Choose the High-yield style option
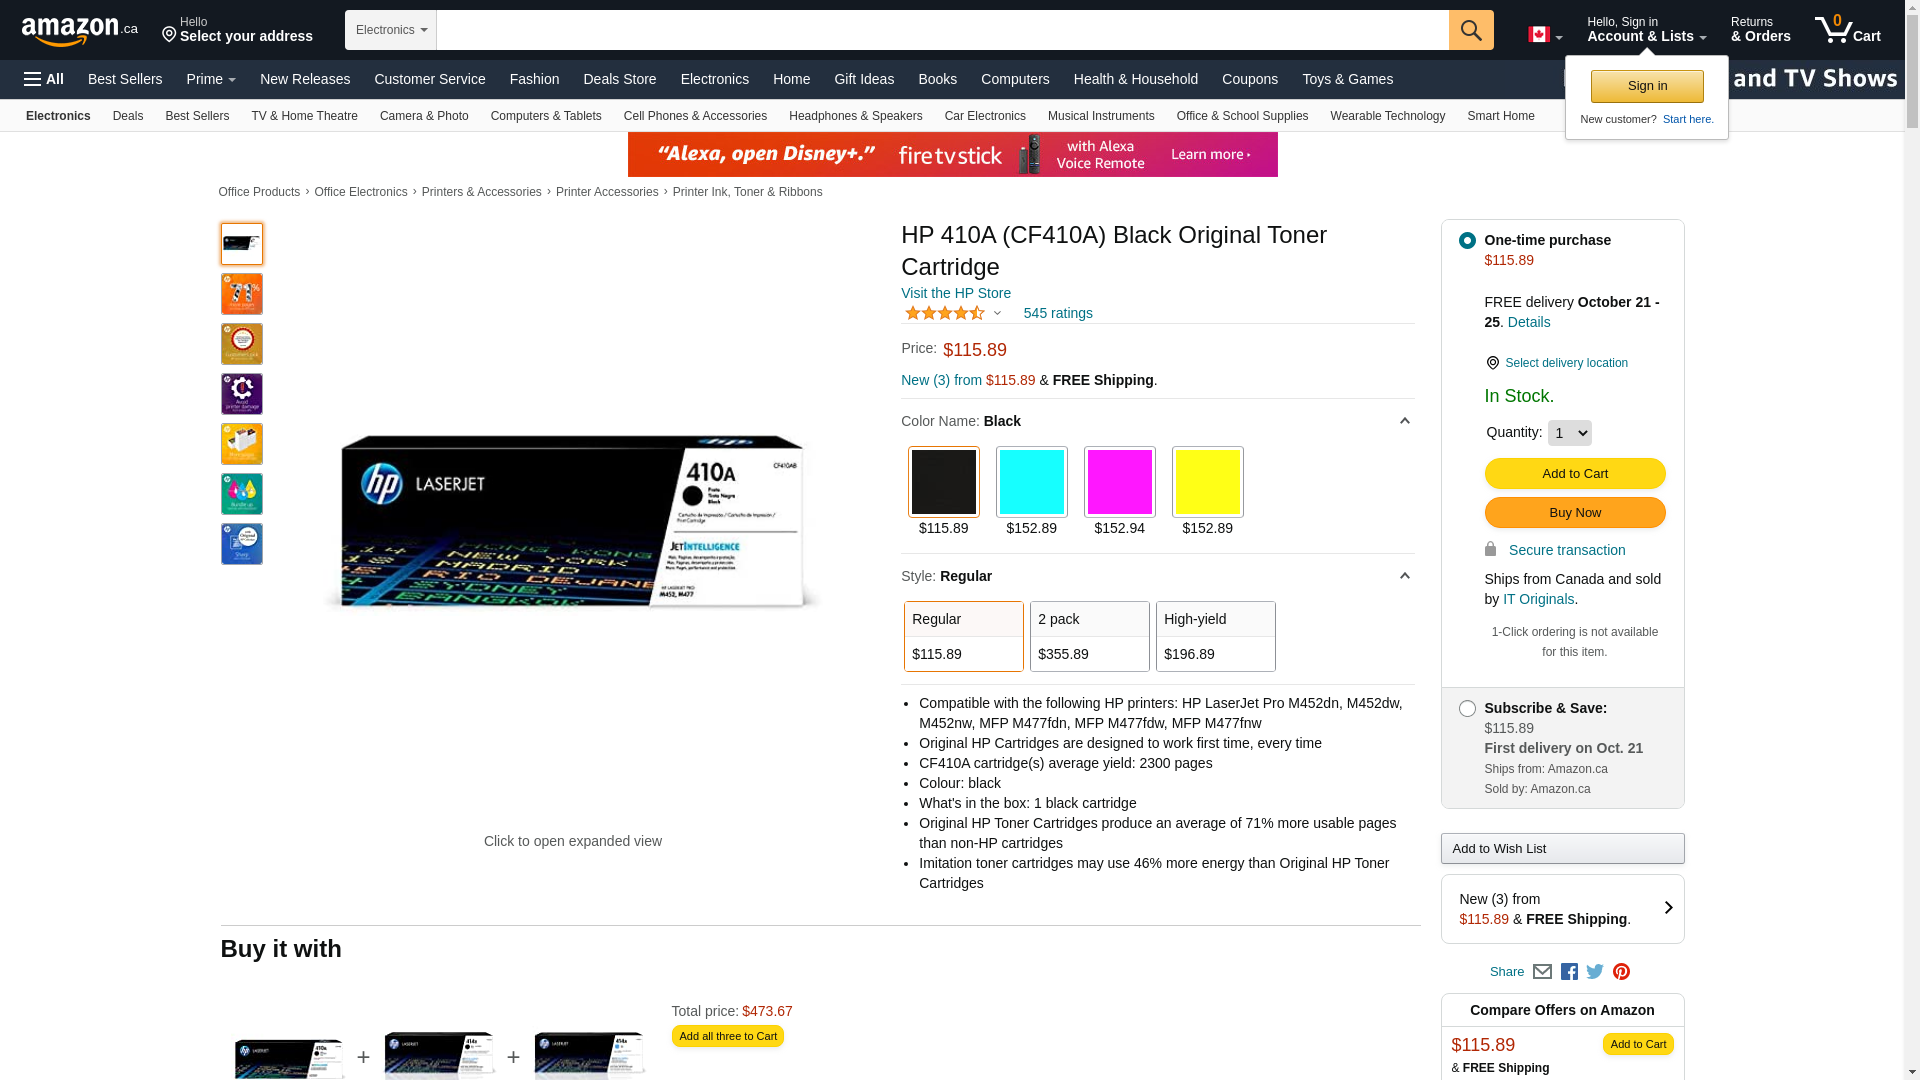Screen dimensions: 1920x1080 click(1215, 636)
